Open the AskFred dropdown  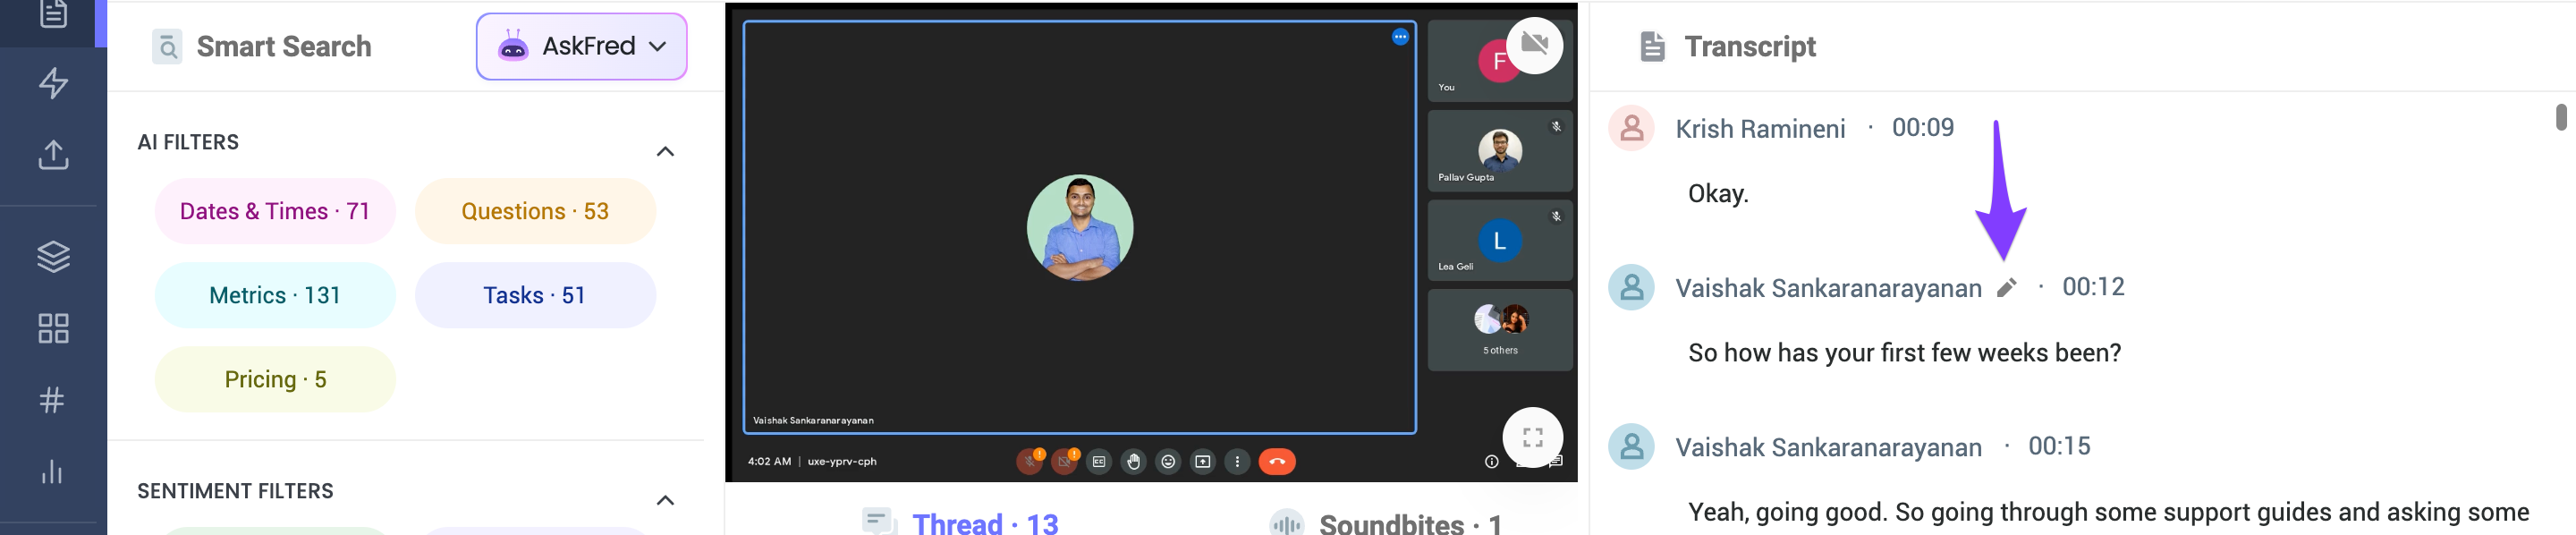point(581,46)
